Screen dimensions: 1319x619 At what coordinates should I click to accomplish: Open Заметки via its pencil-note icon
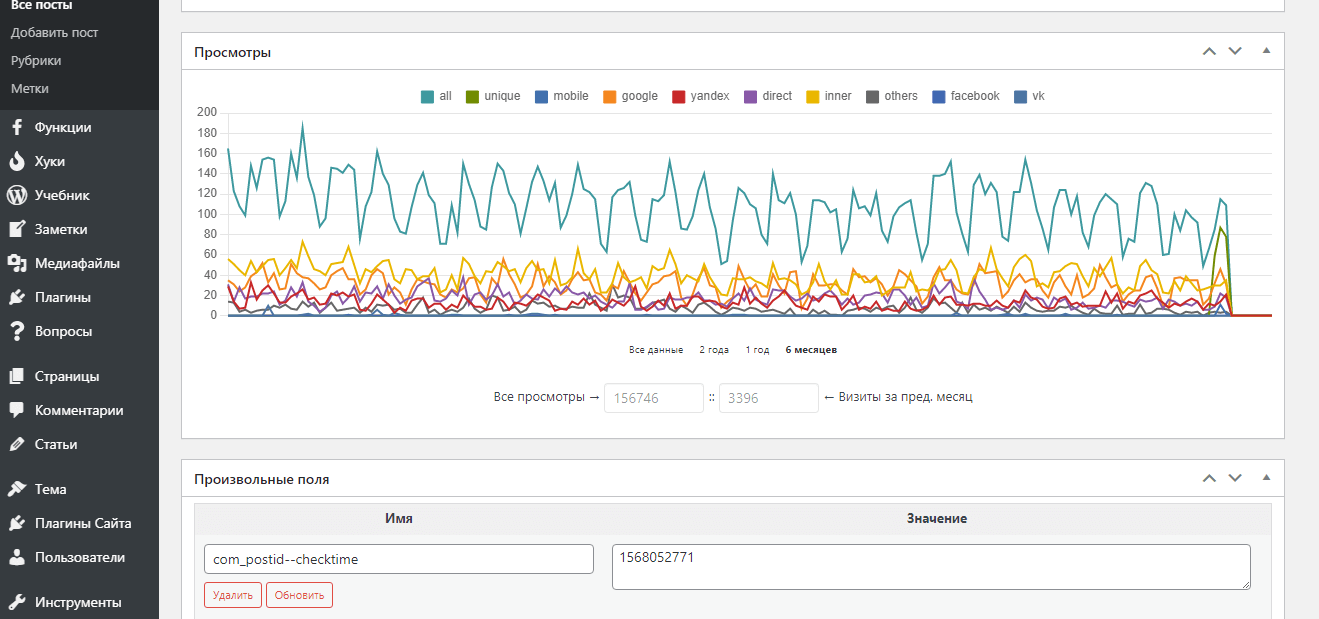pos(16,230)
